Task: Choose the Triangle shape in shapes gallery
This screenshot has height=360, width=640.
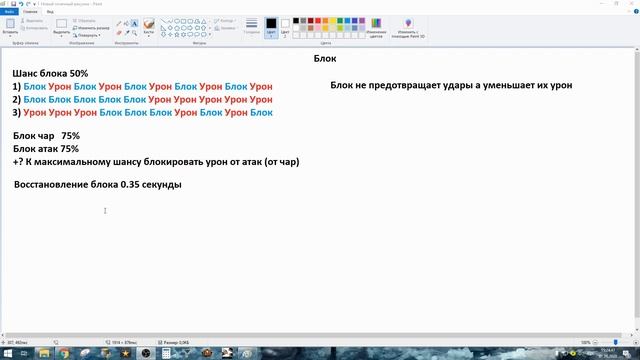Action: point(204,21)
